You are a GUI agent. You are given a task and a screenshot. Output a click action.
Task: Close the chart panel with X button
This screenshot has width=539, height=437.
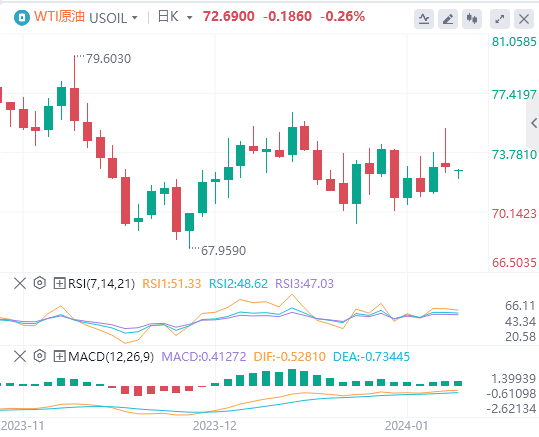pos(524,19)
